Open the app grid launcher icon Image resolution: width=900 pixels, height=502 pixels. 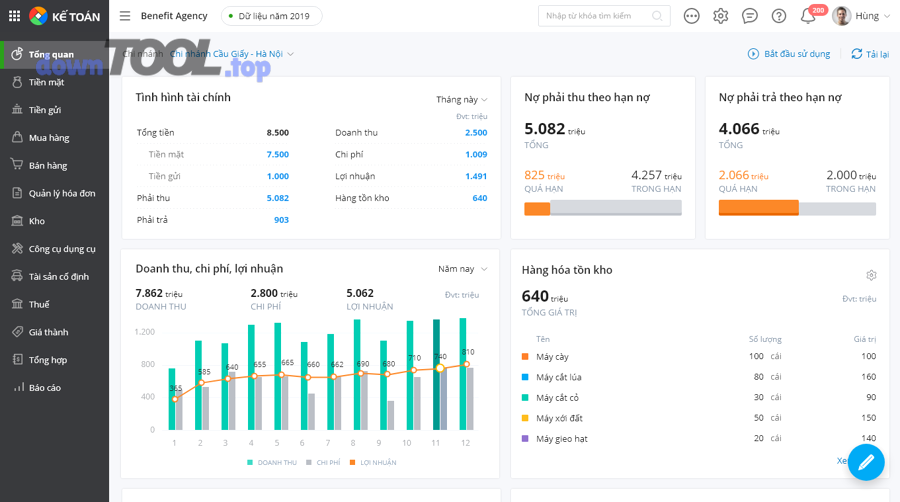pos(14,16)
